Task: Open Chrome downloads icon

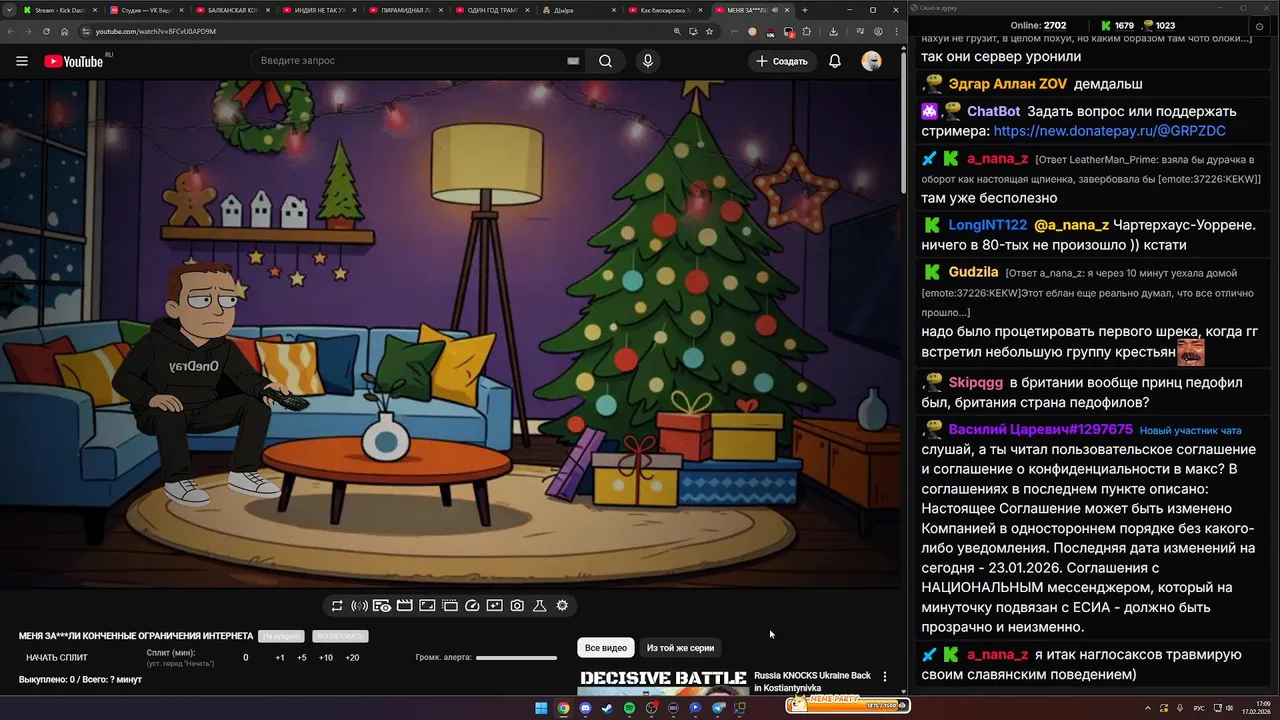Action: pyautogui.click(x=834, y=31)
